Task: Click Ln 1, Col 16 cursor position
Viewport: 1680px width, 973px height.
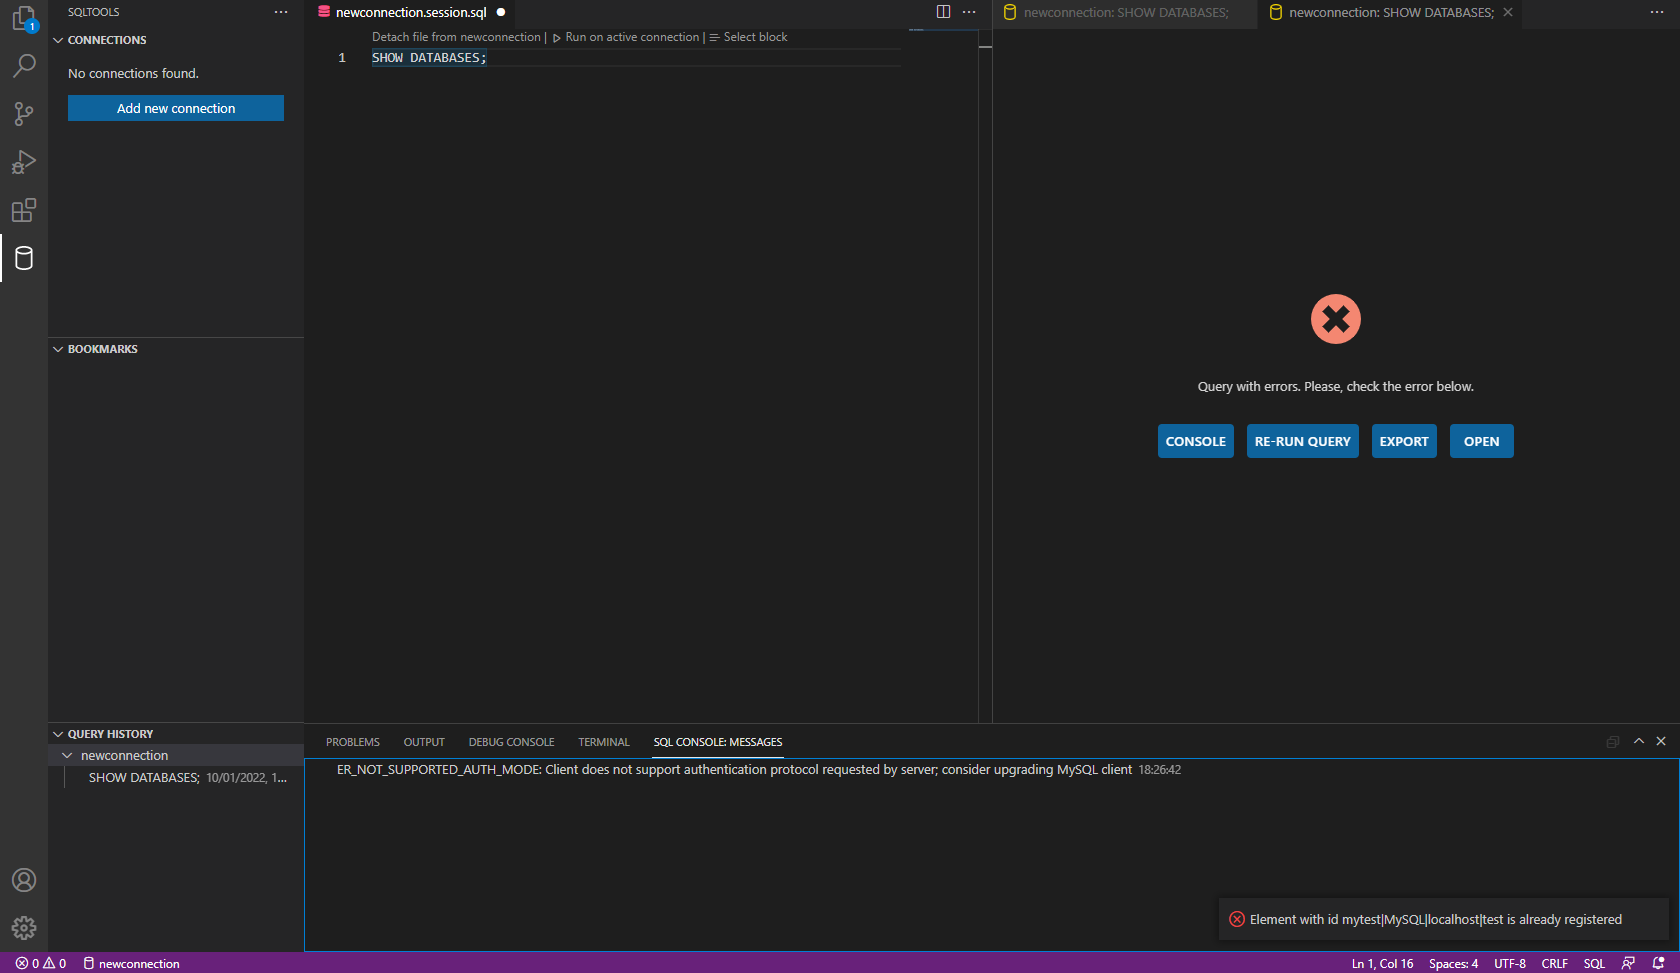Action: (x=1382, y=963)
